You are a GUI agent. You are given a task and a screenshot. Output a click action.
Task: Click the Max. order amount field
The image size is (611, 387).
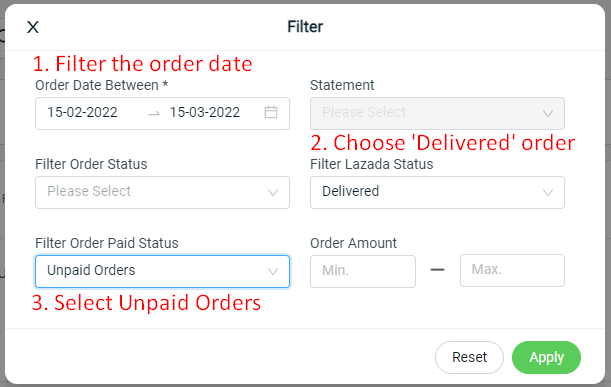point(512,270)
